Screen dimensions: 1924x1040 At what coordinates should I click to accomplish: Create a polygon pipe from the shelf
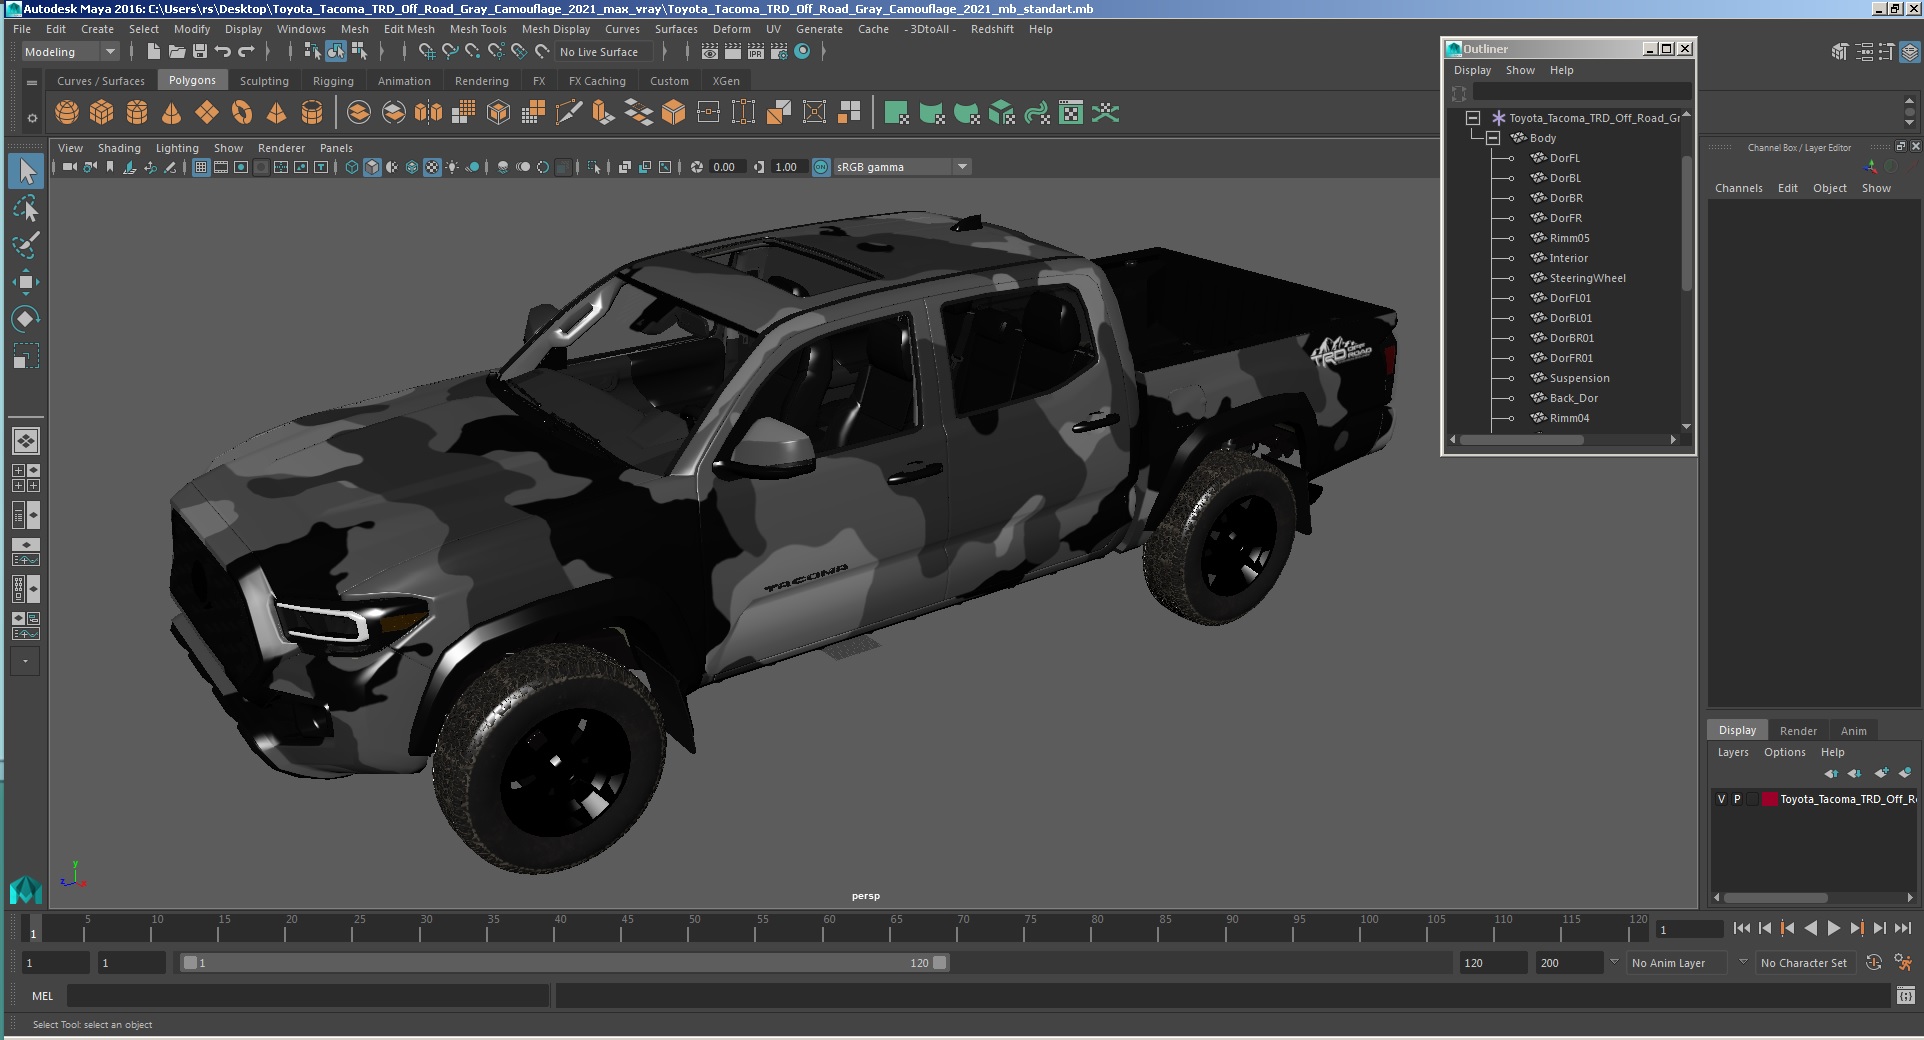coord(312,113)
